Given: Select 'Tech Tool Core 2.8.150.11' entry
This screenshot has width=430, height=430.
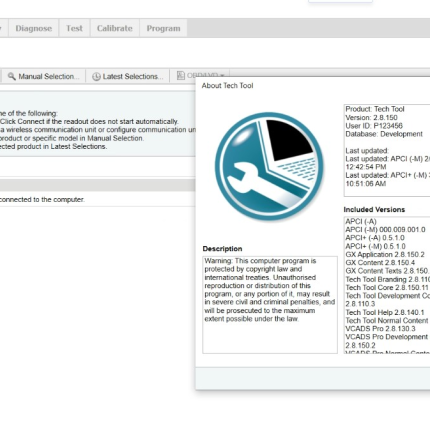Looking at the screenshot, I should [x=387, y=287].
